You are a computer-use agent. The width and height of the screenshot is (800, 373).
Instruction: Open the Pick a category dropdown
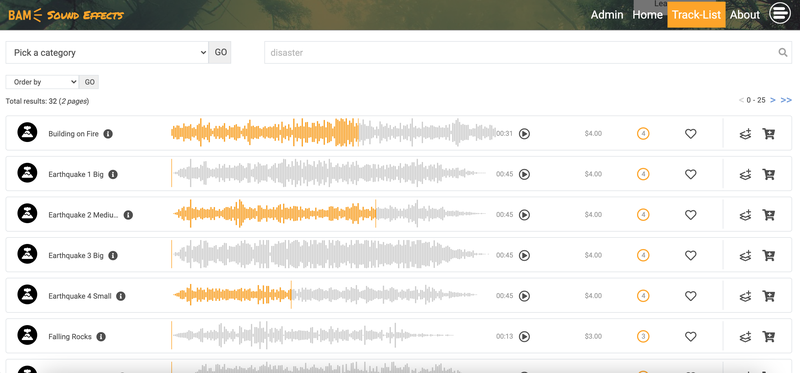107,53
